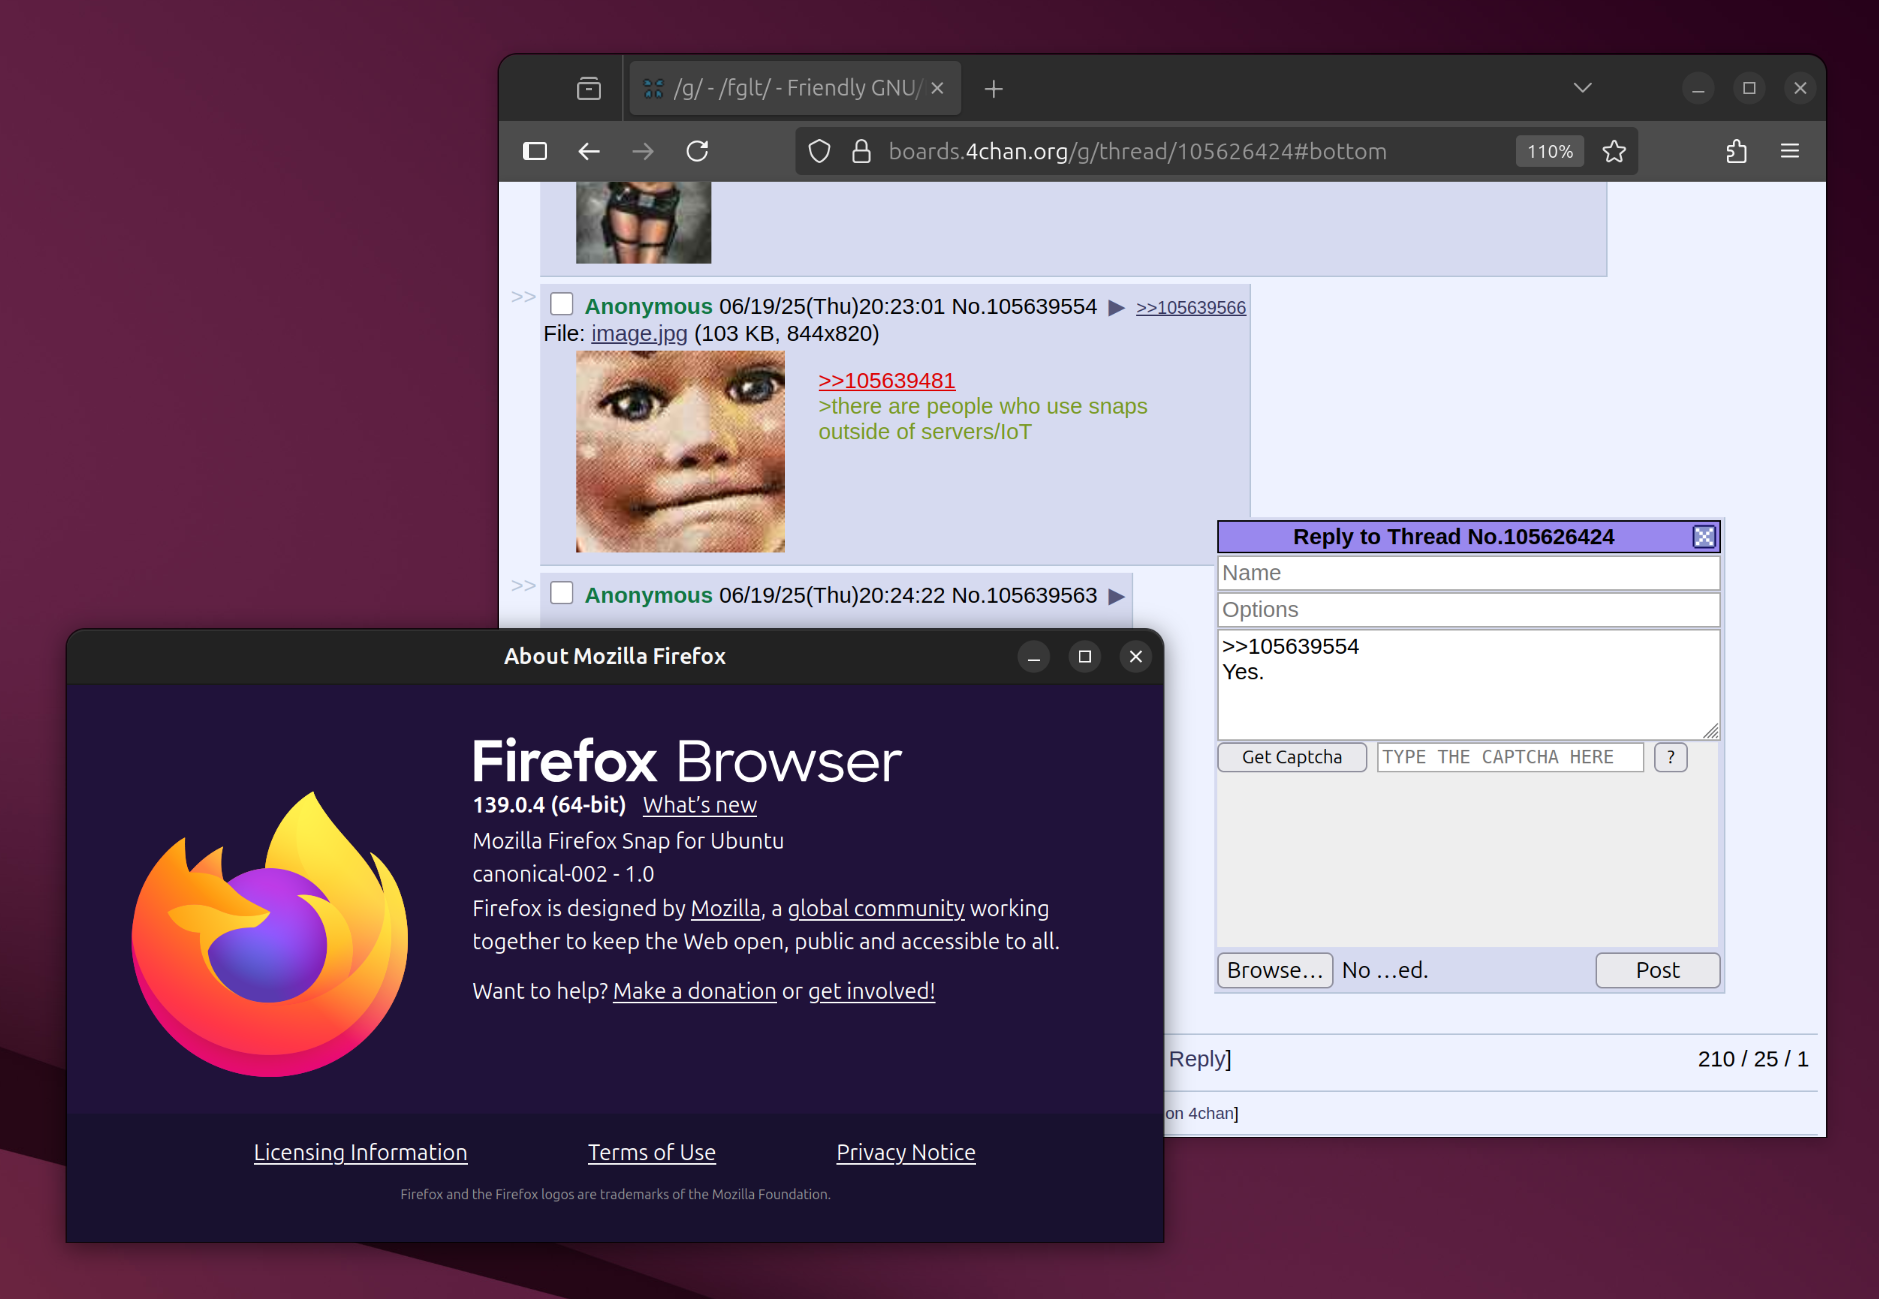Open the What's new link

click(x=700, y=805)
